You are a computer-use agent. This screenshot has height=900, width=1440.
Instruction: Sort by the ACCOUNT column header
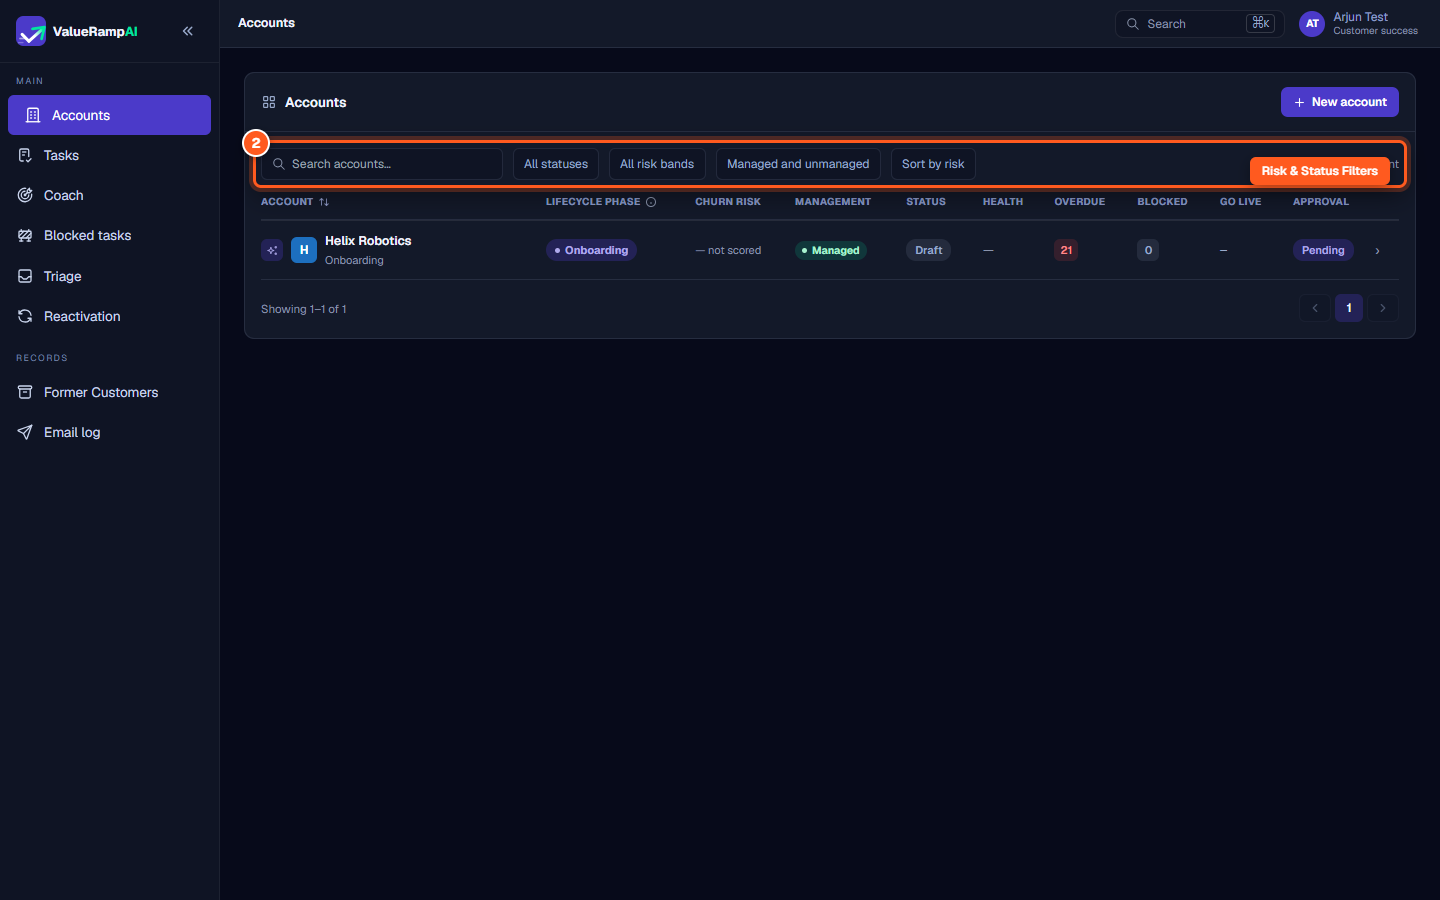click(287, 202)
